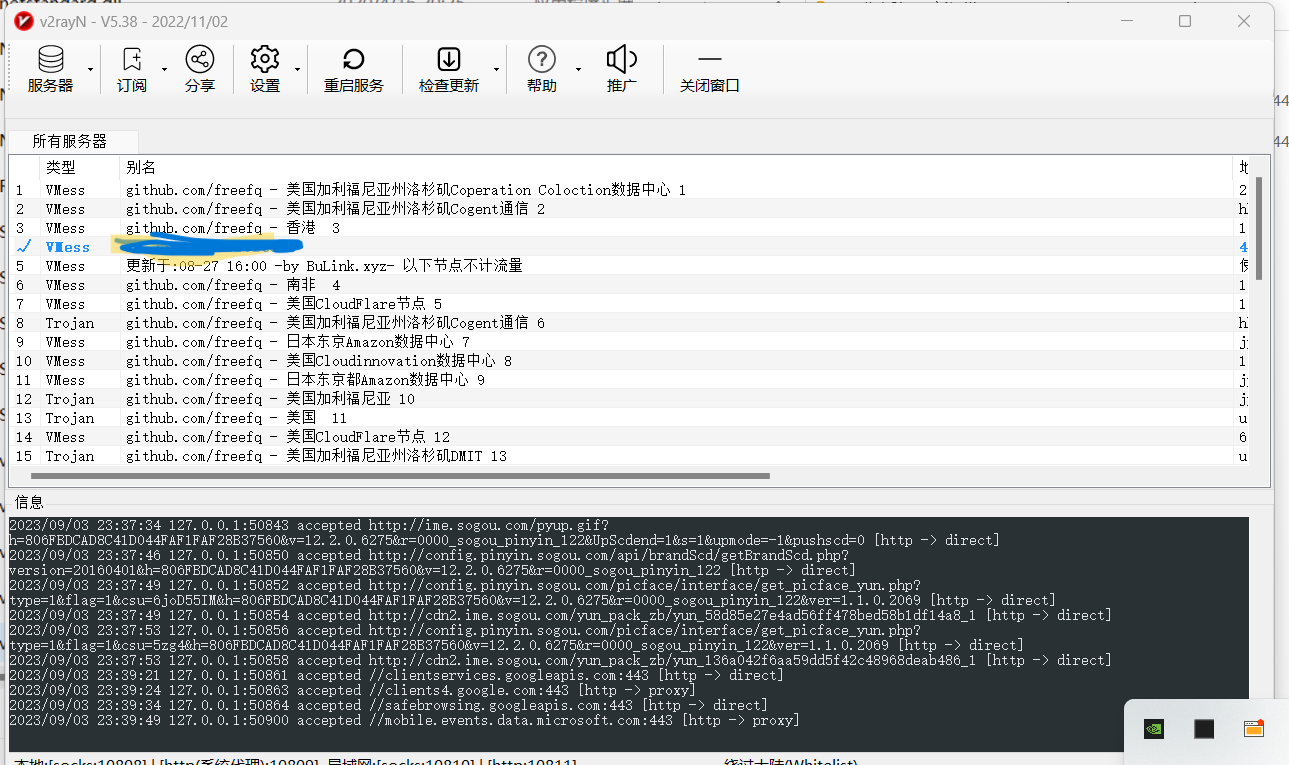Click the orange window tray icon
Screen dimensions: 1289x765
coord(1254,729)
